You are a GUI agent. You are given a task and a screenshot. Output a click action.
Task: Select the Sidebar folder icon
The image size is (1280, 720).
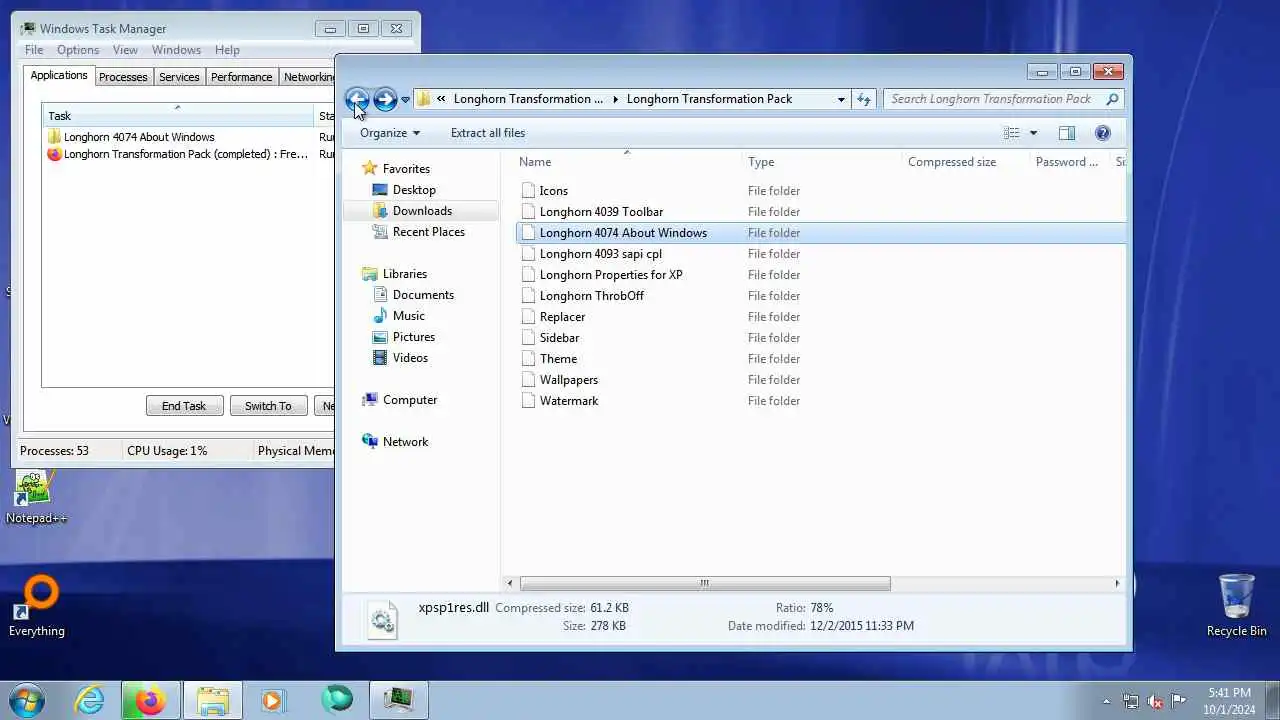pyautogui.click(x=529, y=338)
